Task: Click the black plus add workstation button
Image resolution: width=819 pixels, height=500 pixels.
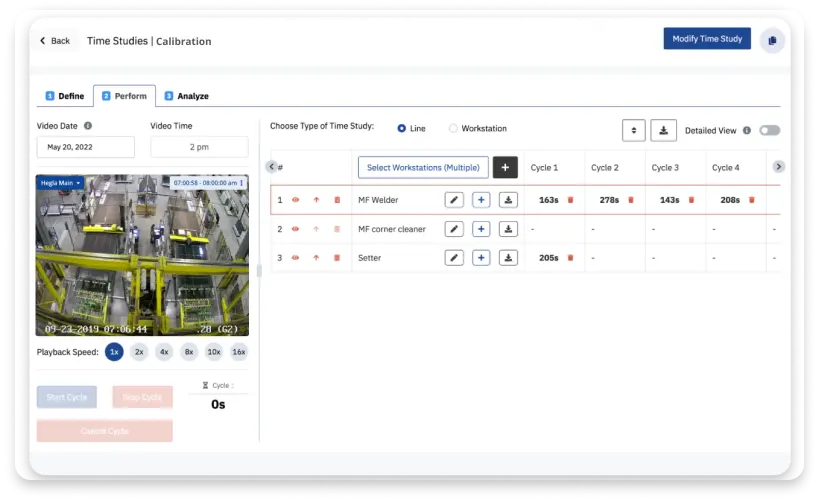Action: 505,167
